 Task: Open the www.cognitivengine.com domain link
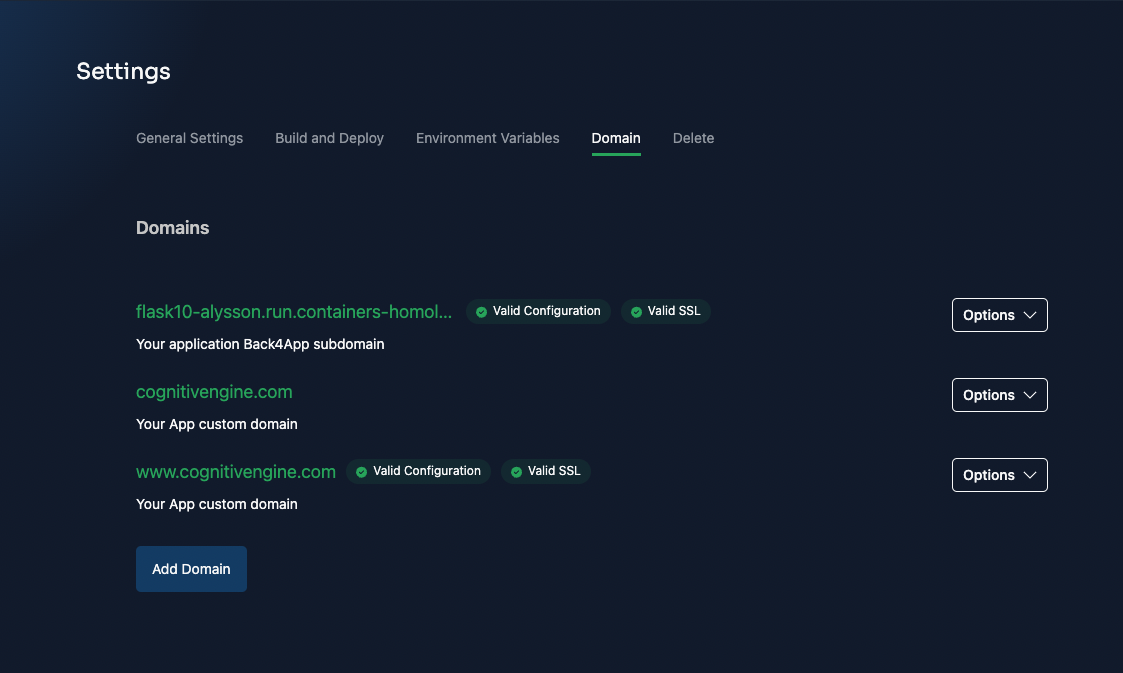(x=236, y=471)
